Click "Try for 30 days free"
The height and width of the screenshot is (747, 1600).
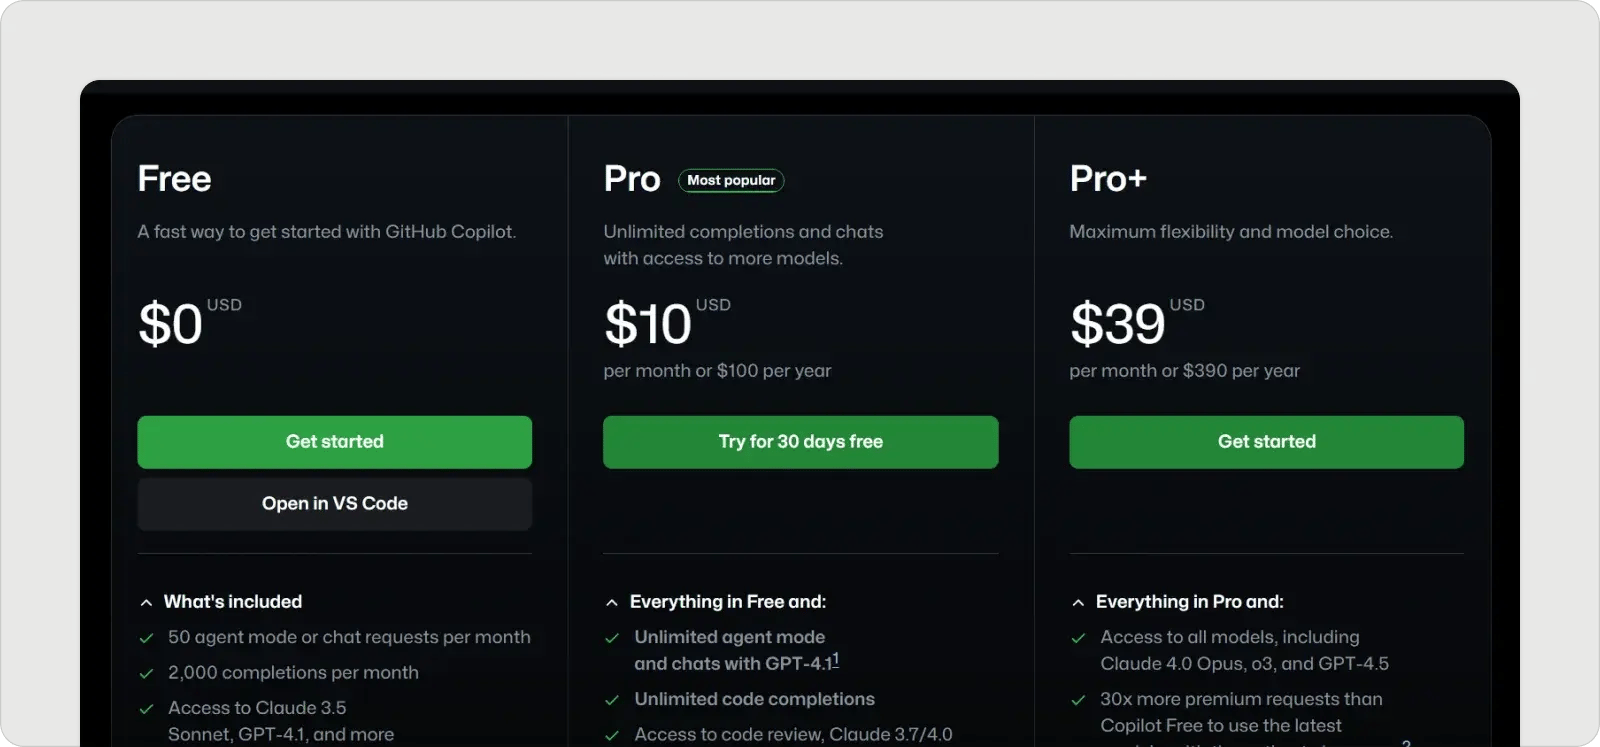click(x=800, y=442)
